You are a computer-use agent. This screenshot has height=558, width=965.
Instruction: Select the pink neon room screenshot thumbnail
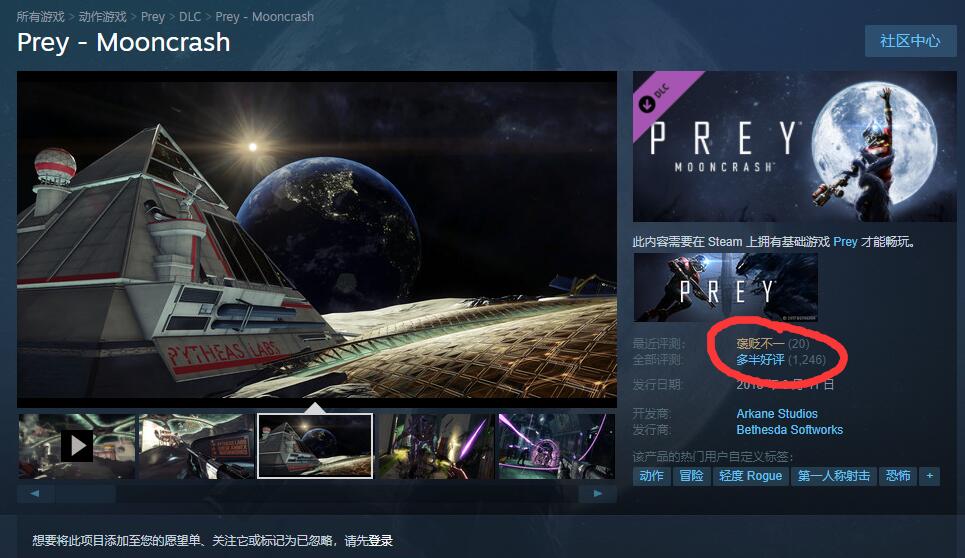point(556,446)
